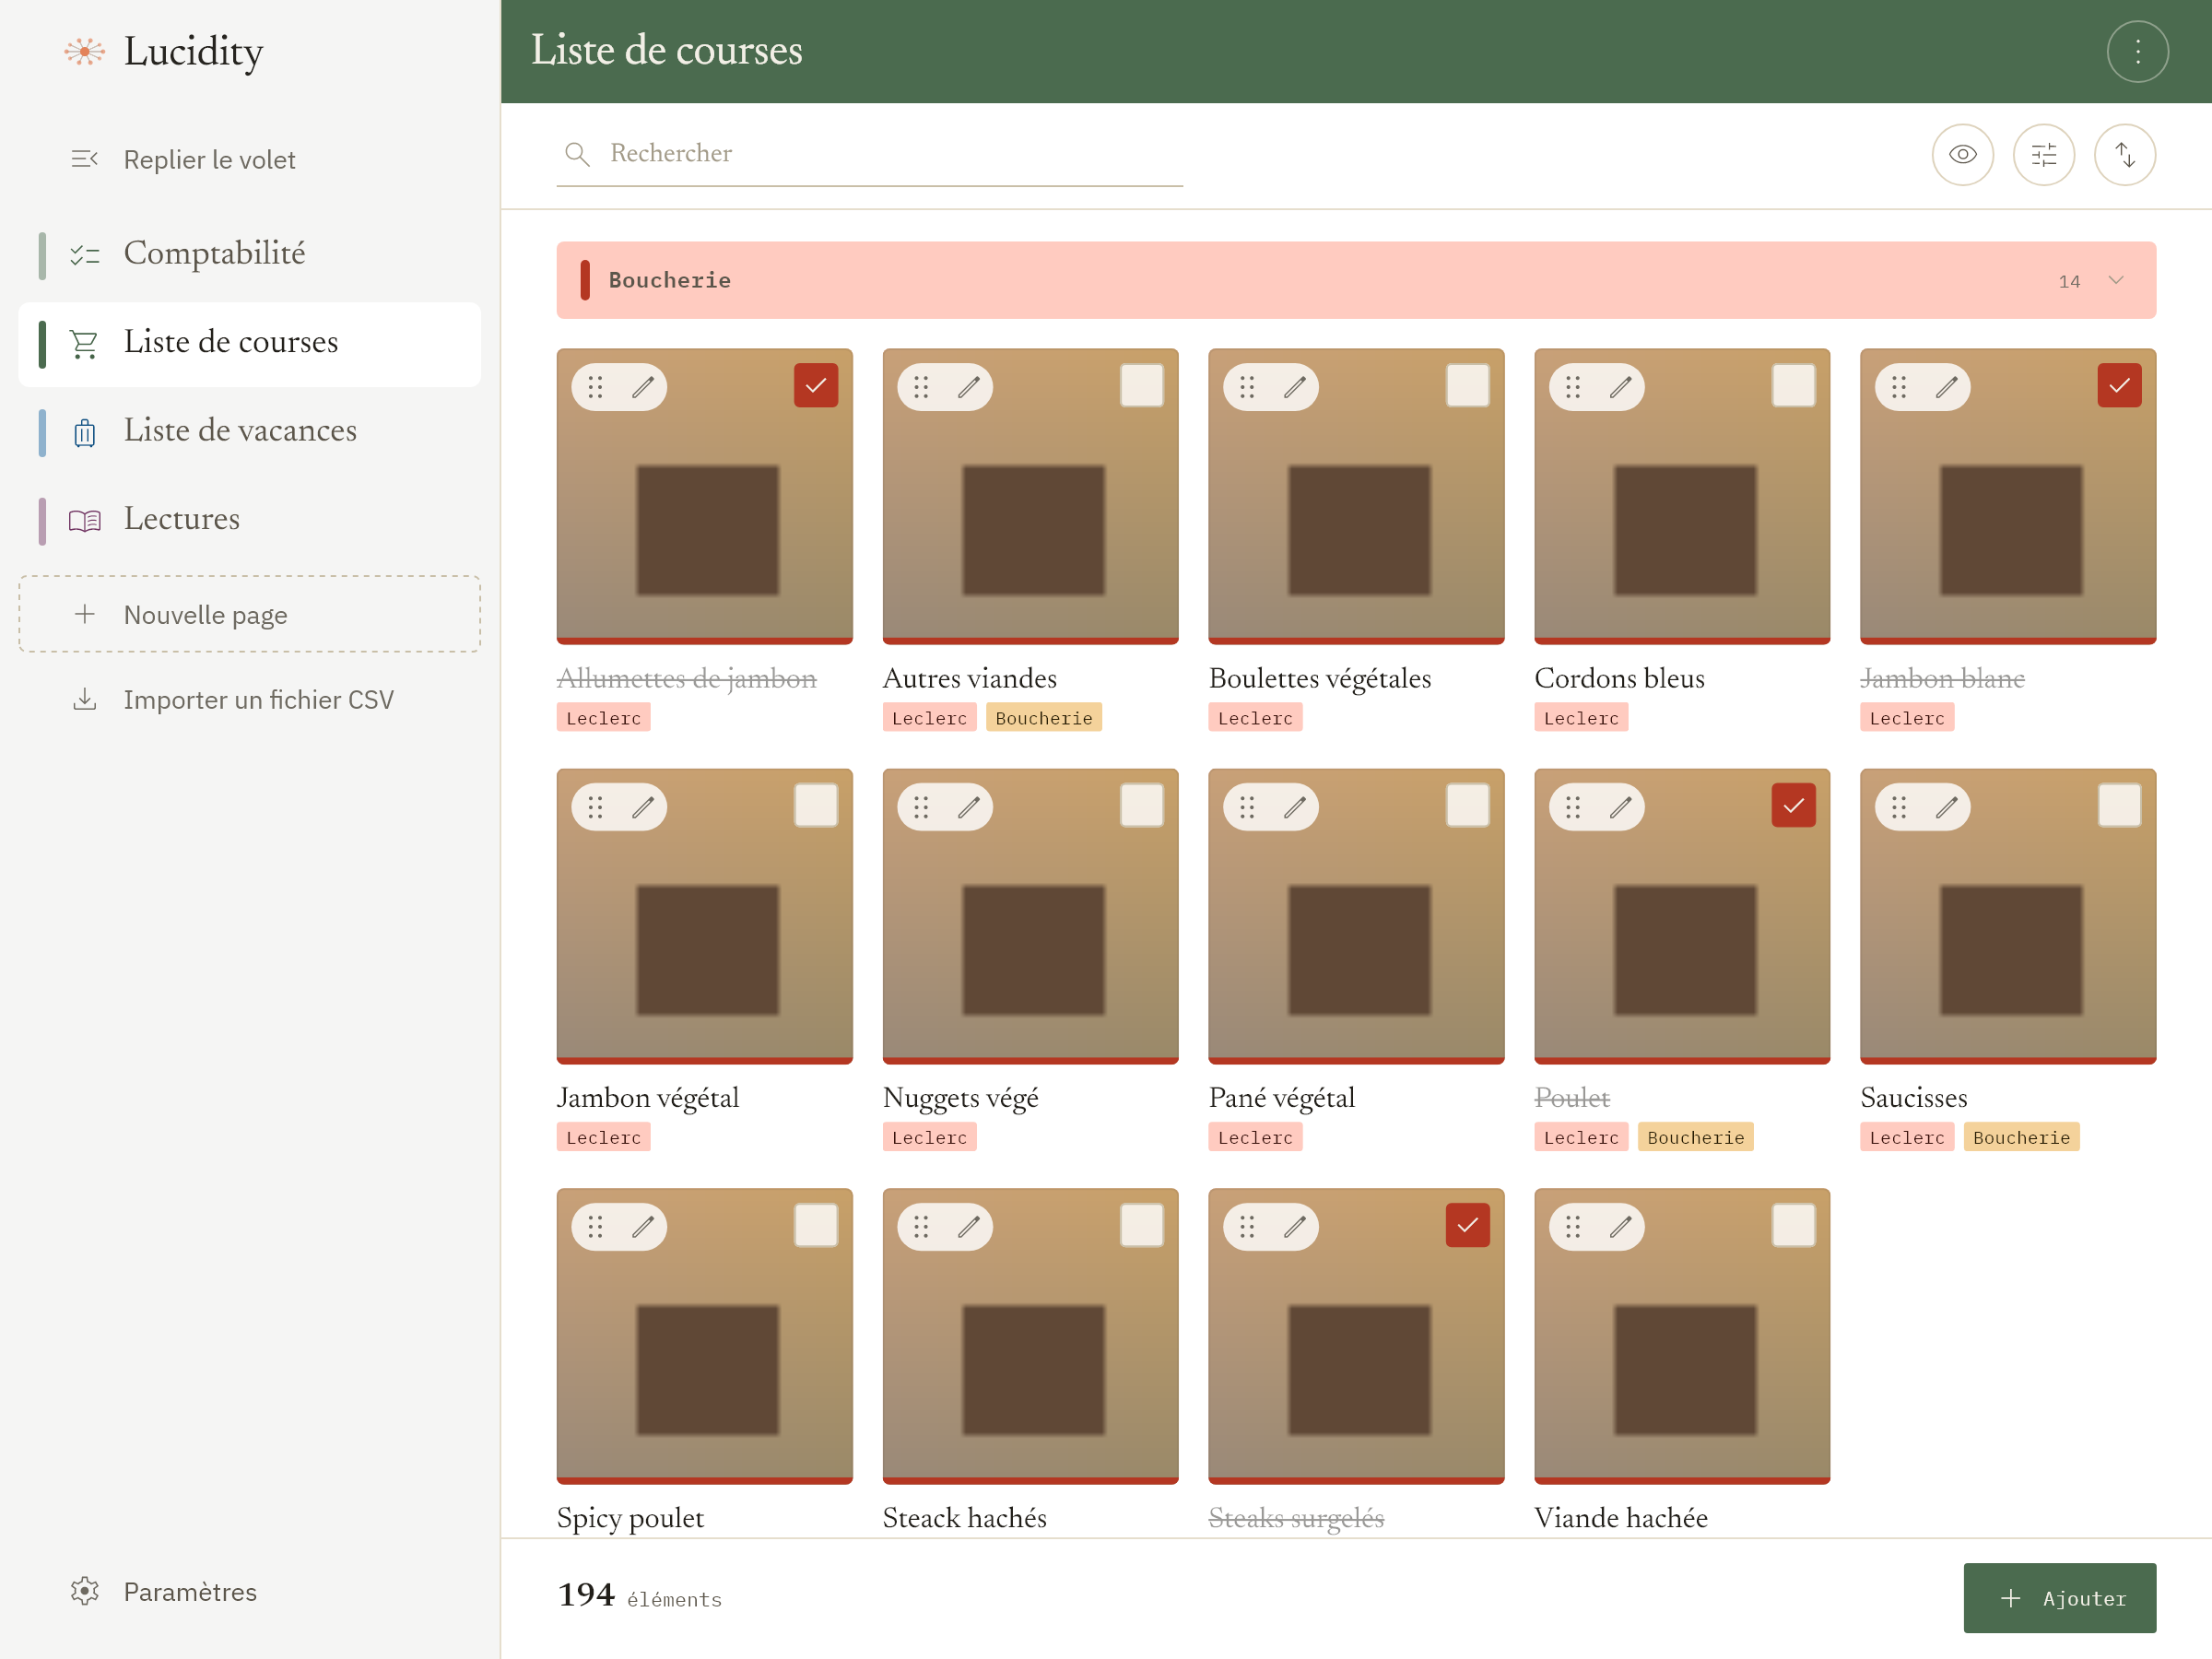The width and height of the screenshot is (2212, 1659).
Task: Open the sort arrows button
Action: tap(2124, 154)
